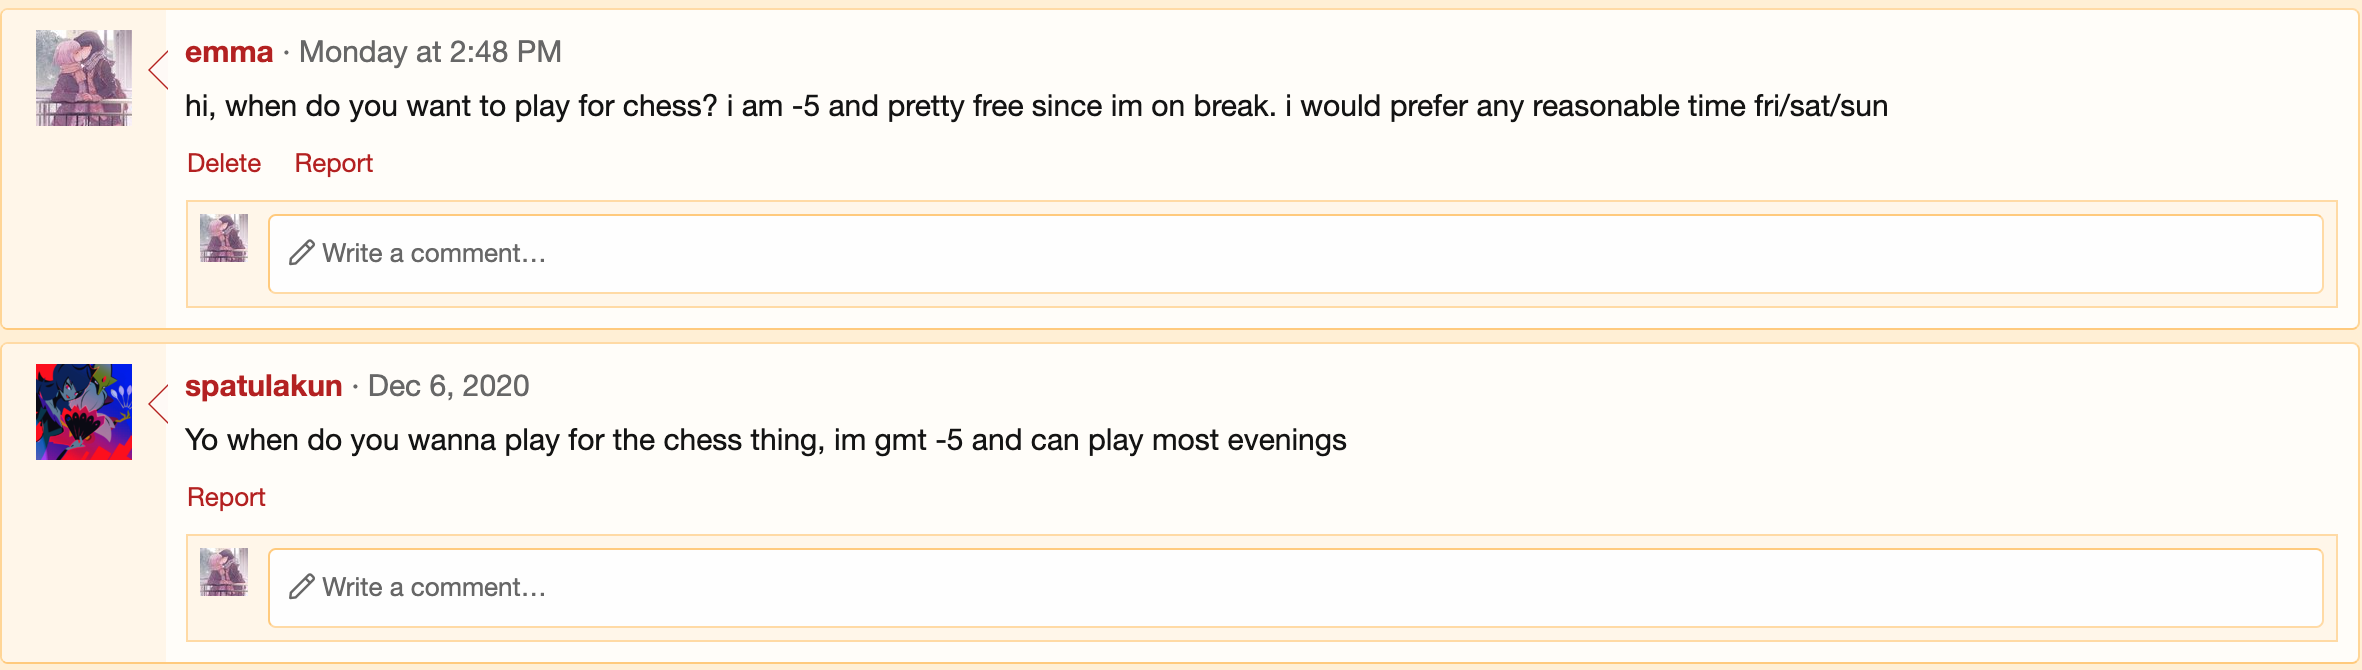The width and height of the screenshot is (2362, 670).
Task: Open emma's profile via username link
Action: (x=229, y=52)
